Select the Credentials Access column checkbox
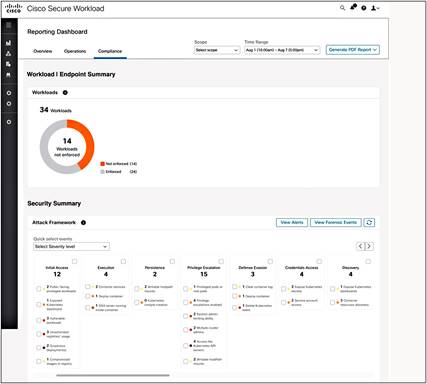The width and height of the screenshot is (427, 384). point(319,261)
